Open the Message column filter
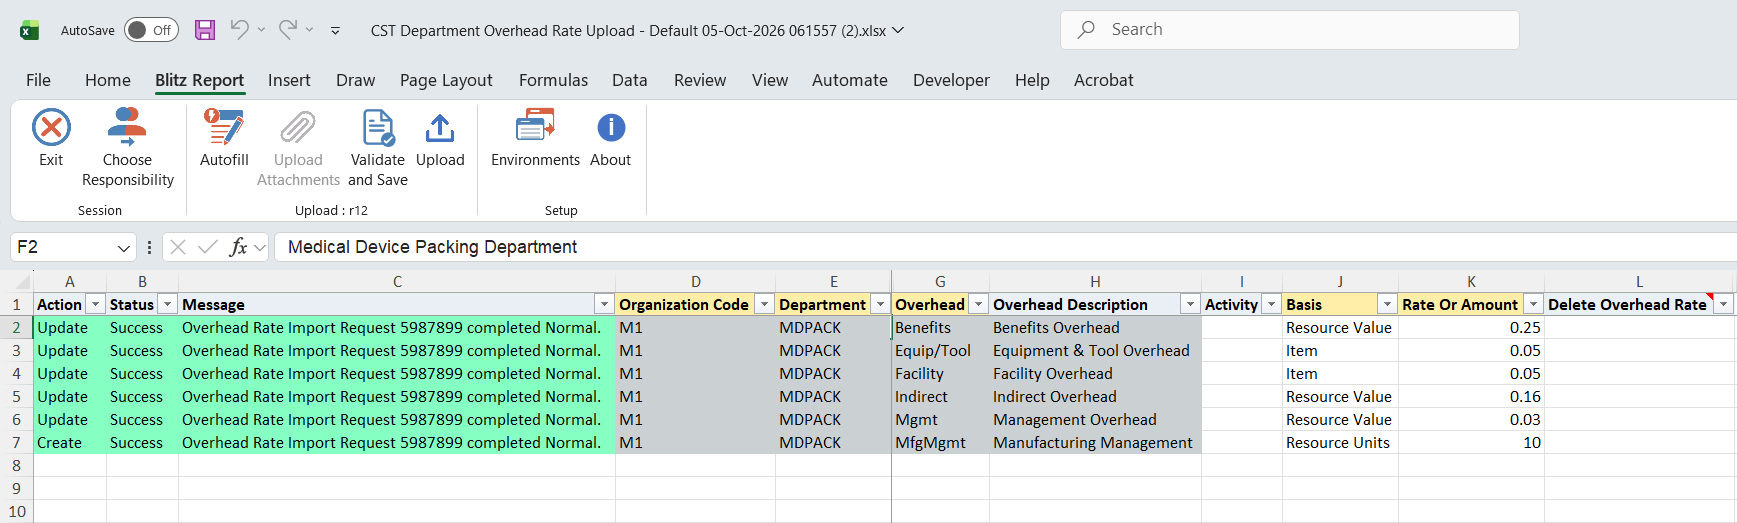This screenshot has width=1737, height=523. (604, 304)
